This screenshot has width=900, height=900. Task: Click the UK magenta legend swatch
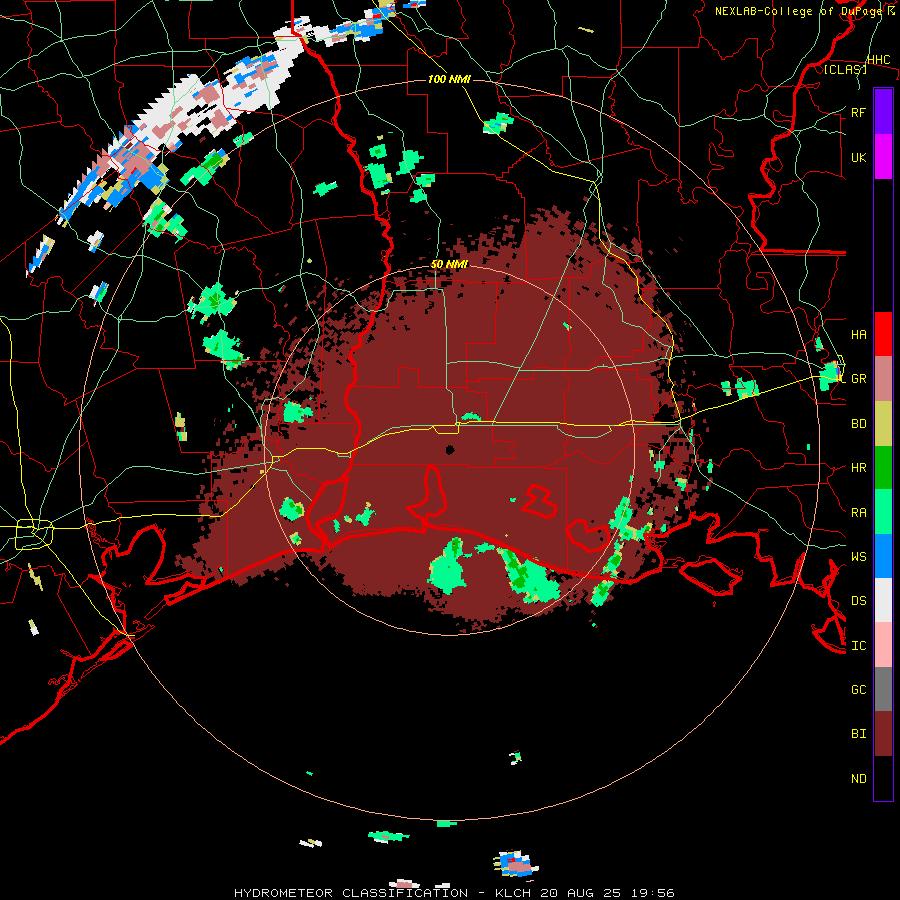point(883,157)
